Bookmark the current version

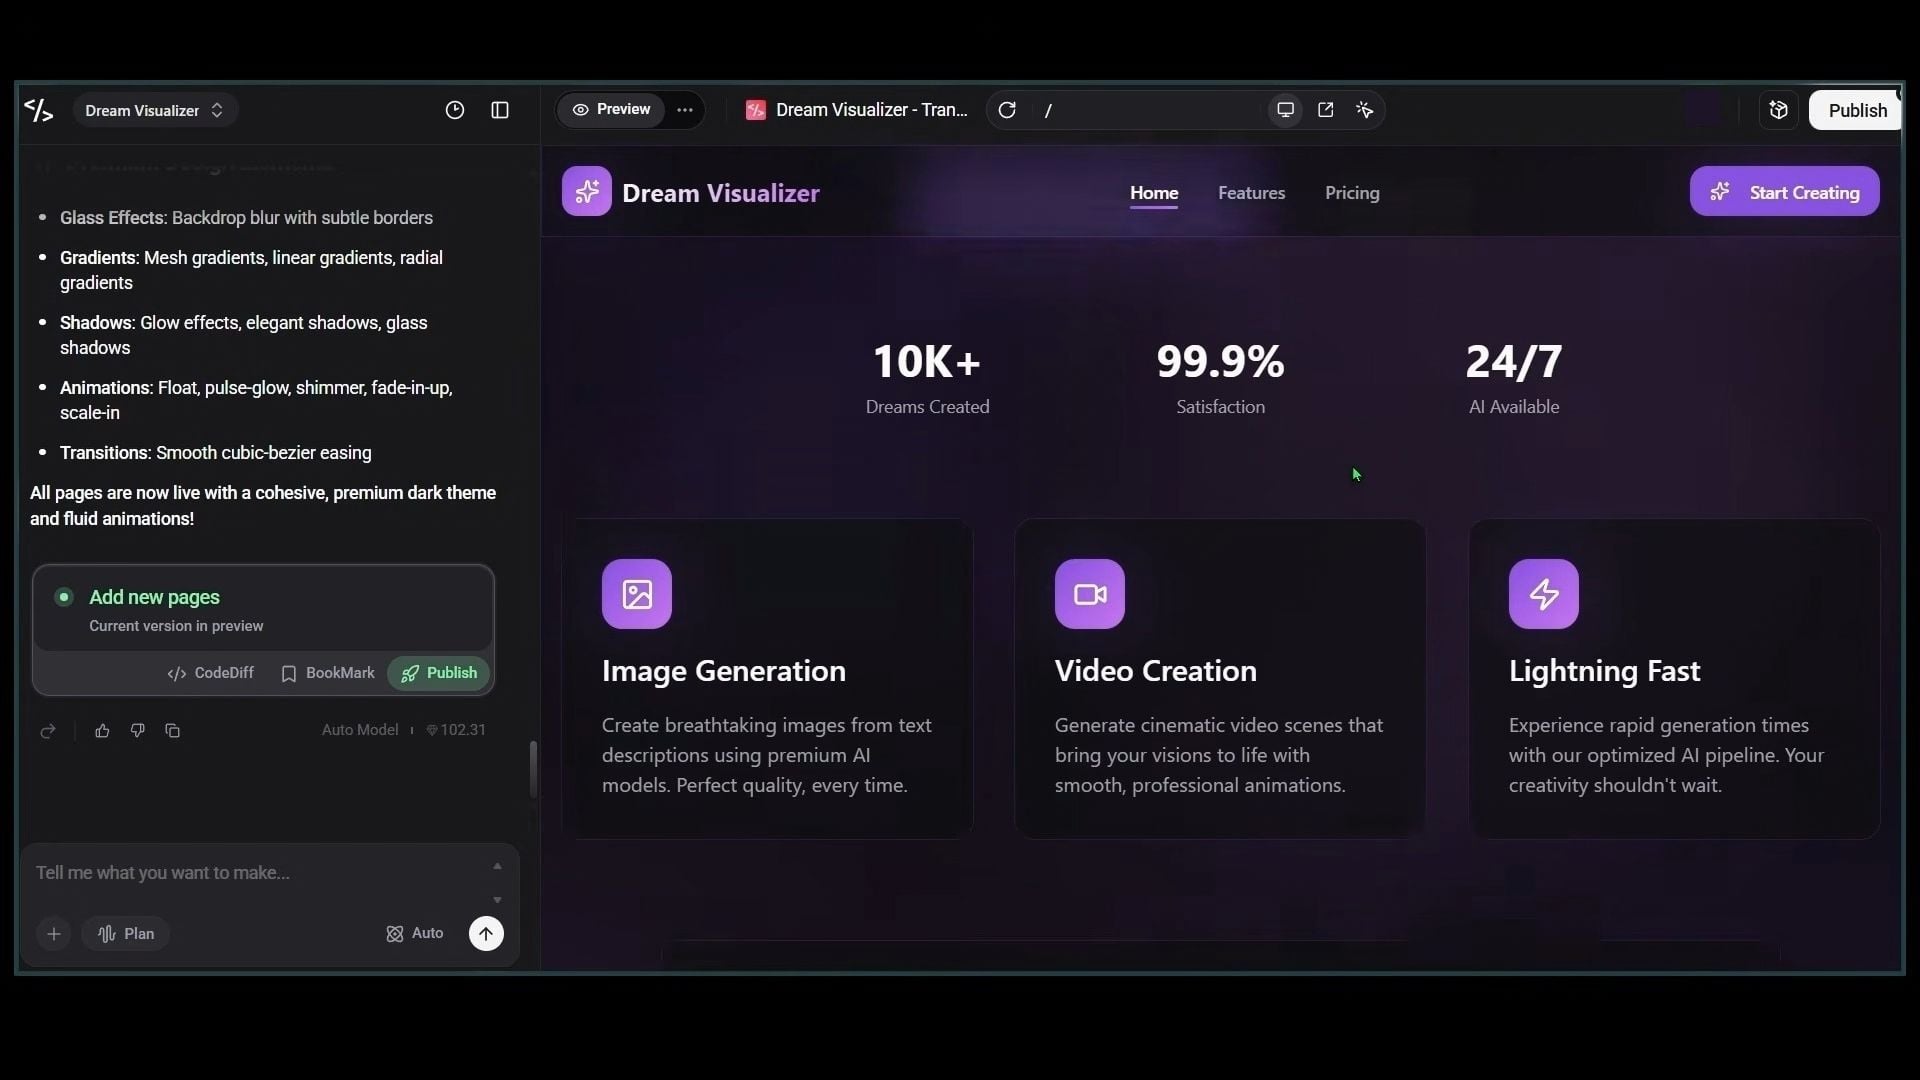click(328, 673)
